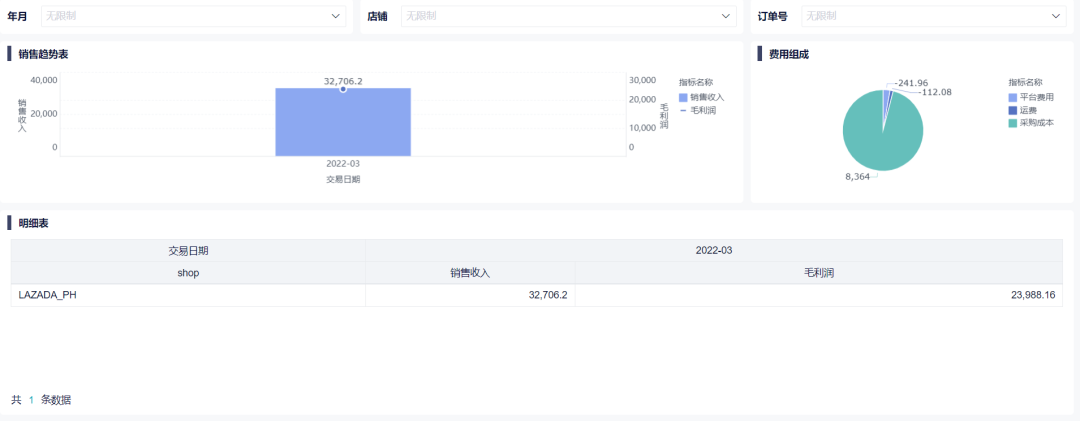Click the 明细表 panel title
This screenshot has width=1080, height=421.
pyautogui.click(x=33, y=223)
